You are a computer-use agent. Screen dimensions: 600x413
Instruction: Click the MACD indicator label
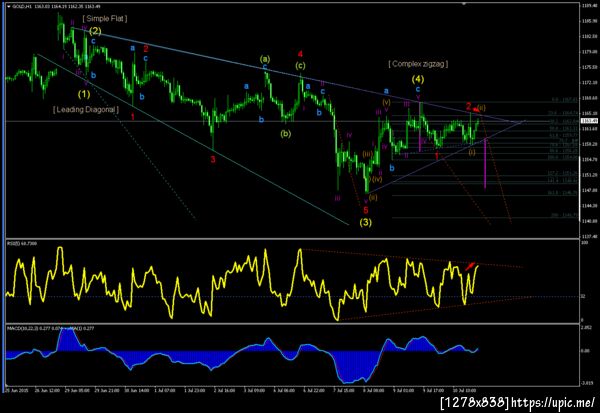[51, 328]
